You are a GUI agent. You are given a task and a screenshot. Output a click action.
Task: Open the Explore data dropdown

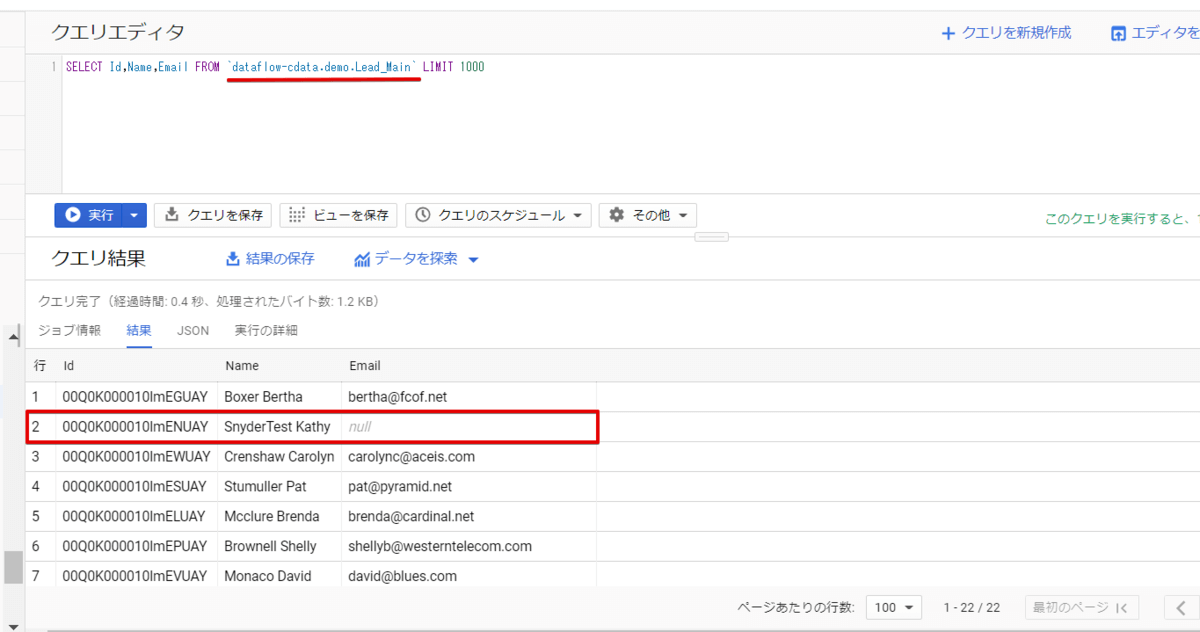416,259
